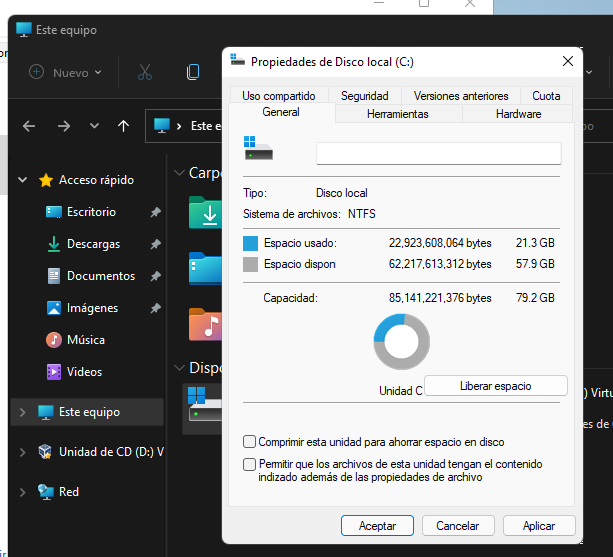
Task: Click the pin icon next to Descargas
Action: pos(156,244)
